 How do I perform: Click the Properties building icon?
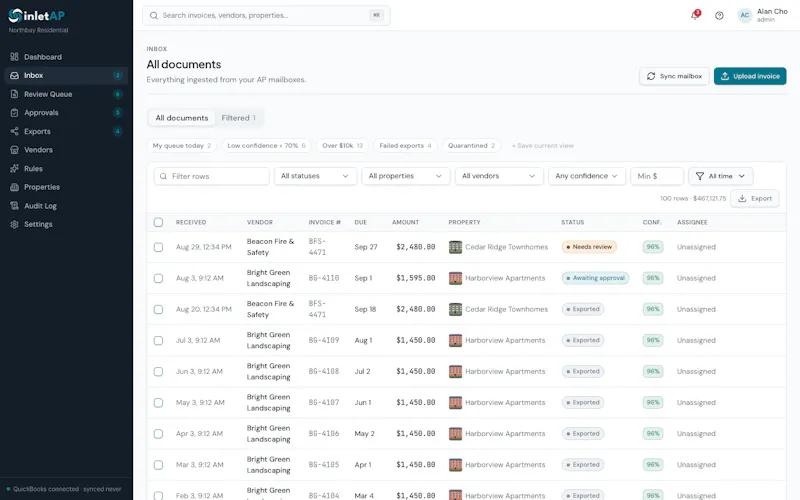[x=14, y=187]
